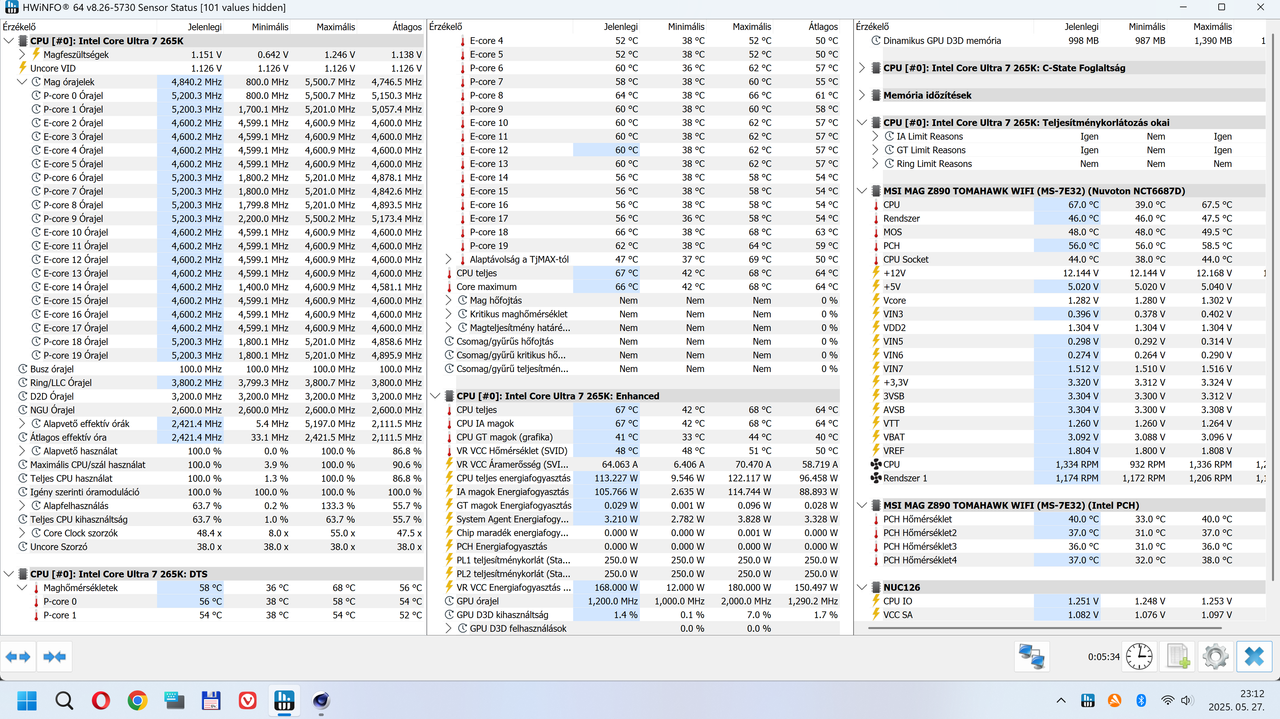Screen dimensions: 1280x719
Task: Click Érzékelő column header in middle panel
Action: [x=447, y=26]
